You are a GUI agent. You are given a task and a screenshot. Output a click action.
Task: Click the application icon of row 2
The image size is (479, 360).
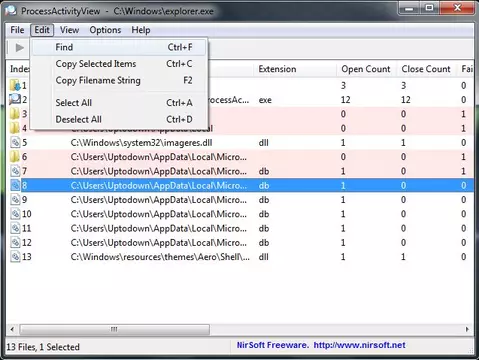15,99
